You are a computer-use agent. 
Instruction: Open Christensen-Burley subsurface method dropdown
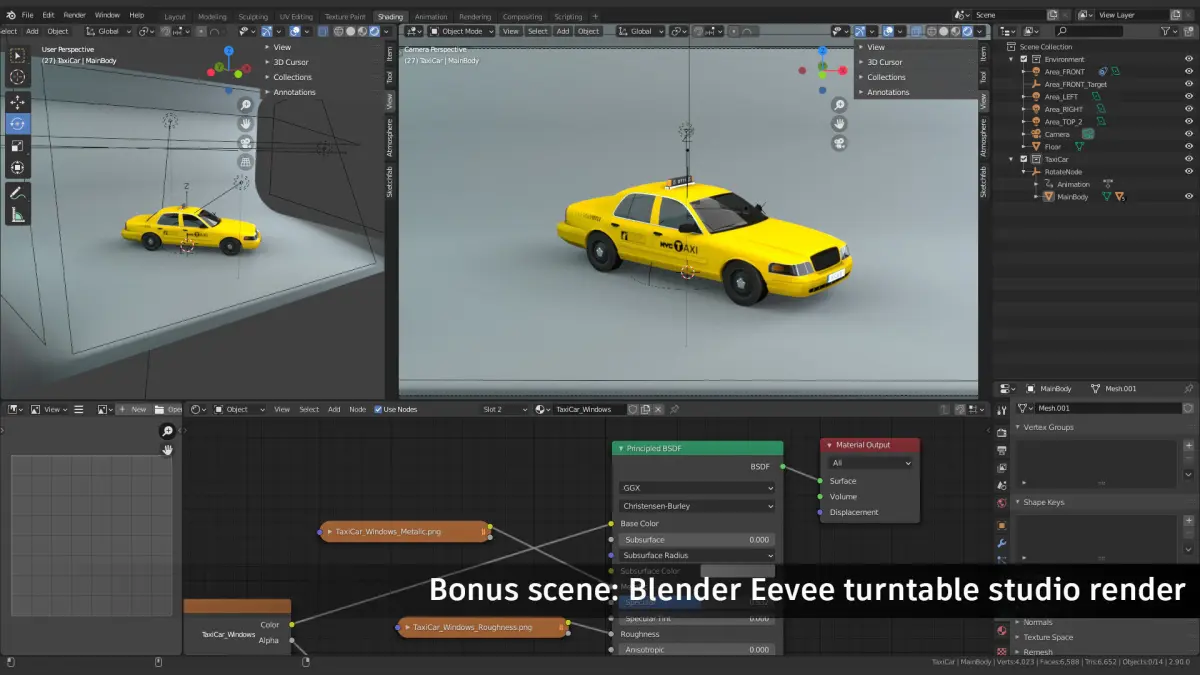[696, 506]
